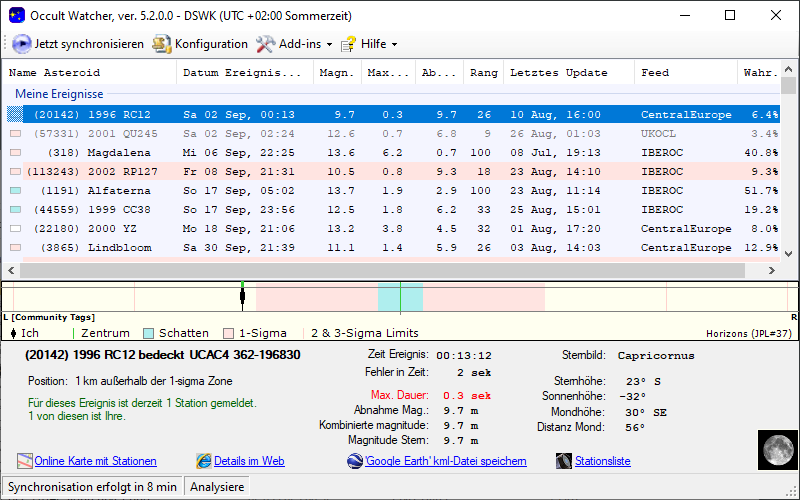The width and height of the screenshot is (800, 500).
Task: Open Konfiguration from the toolbar icon
Action: (x=162, y=44)
